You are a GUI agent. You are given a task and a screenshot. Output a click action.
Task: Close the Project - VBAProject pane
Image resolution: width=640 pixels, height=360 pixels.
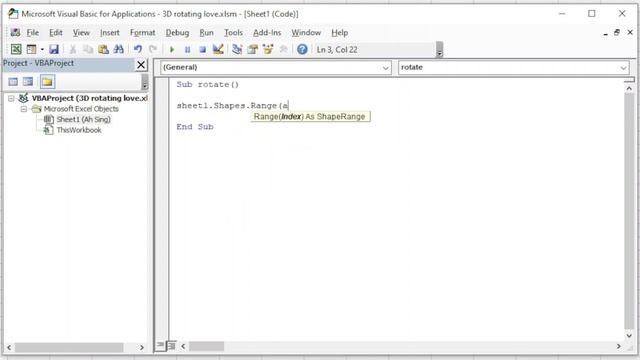coord(141,64)
